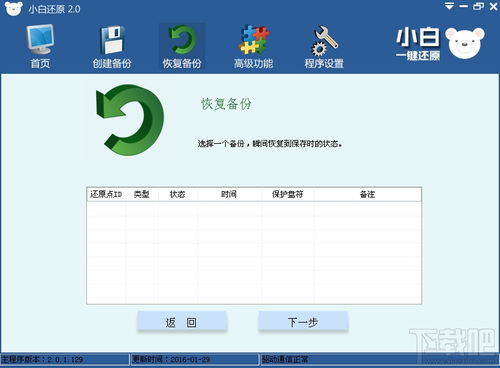The width and height of the screenshot is (500, 368).
Task: Open 程序设置 wrench and gear icon
Action: tap(324, 41)
